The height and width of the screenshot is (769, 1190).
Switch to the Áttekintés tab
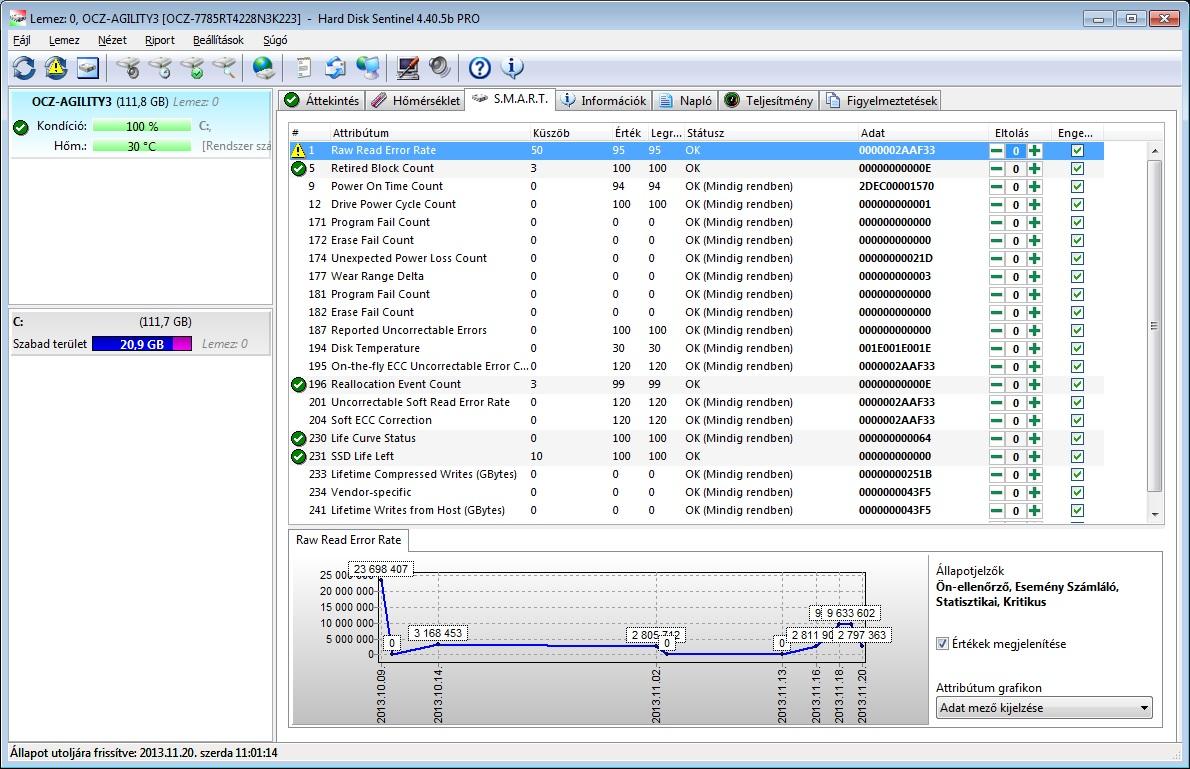tap(322, 100)
